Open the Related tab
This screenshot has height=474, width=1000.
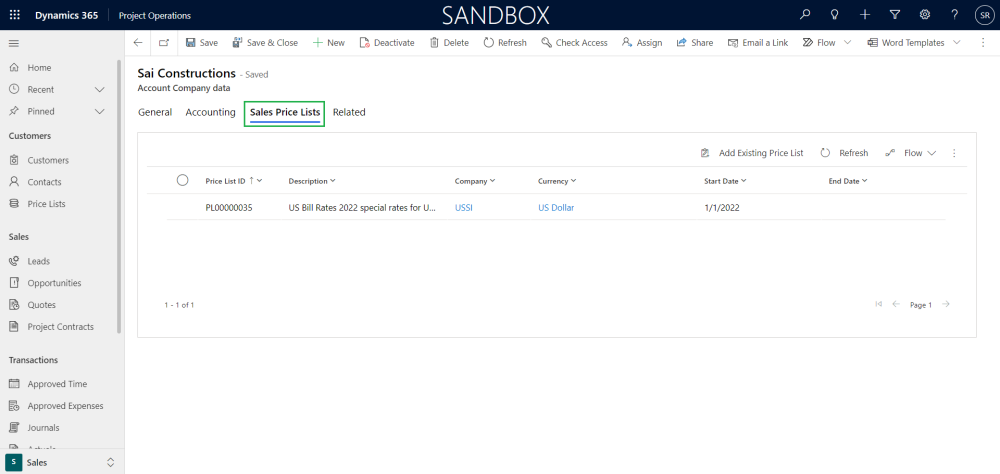click(x=349, y=112)
